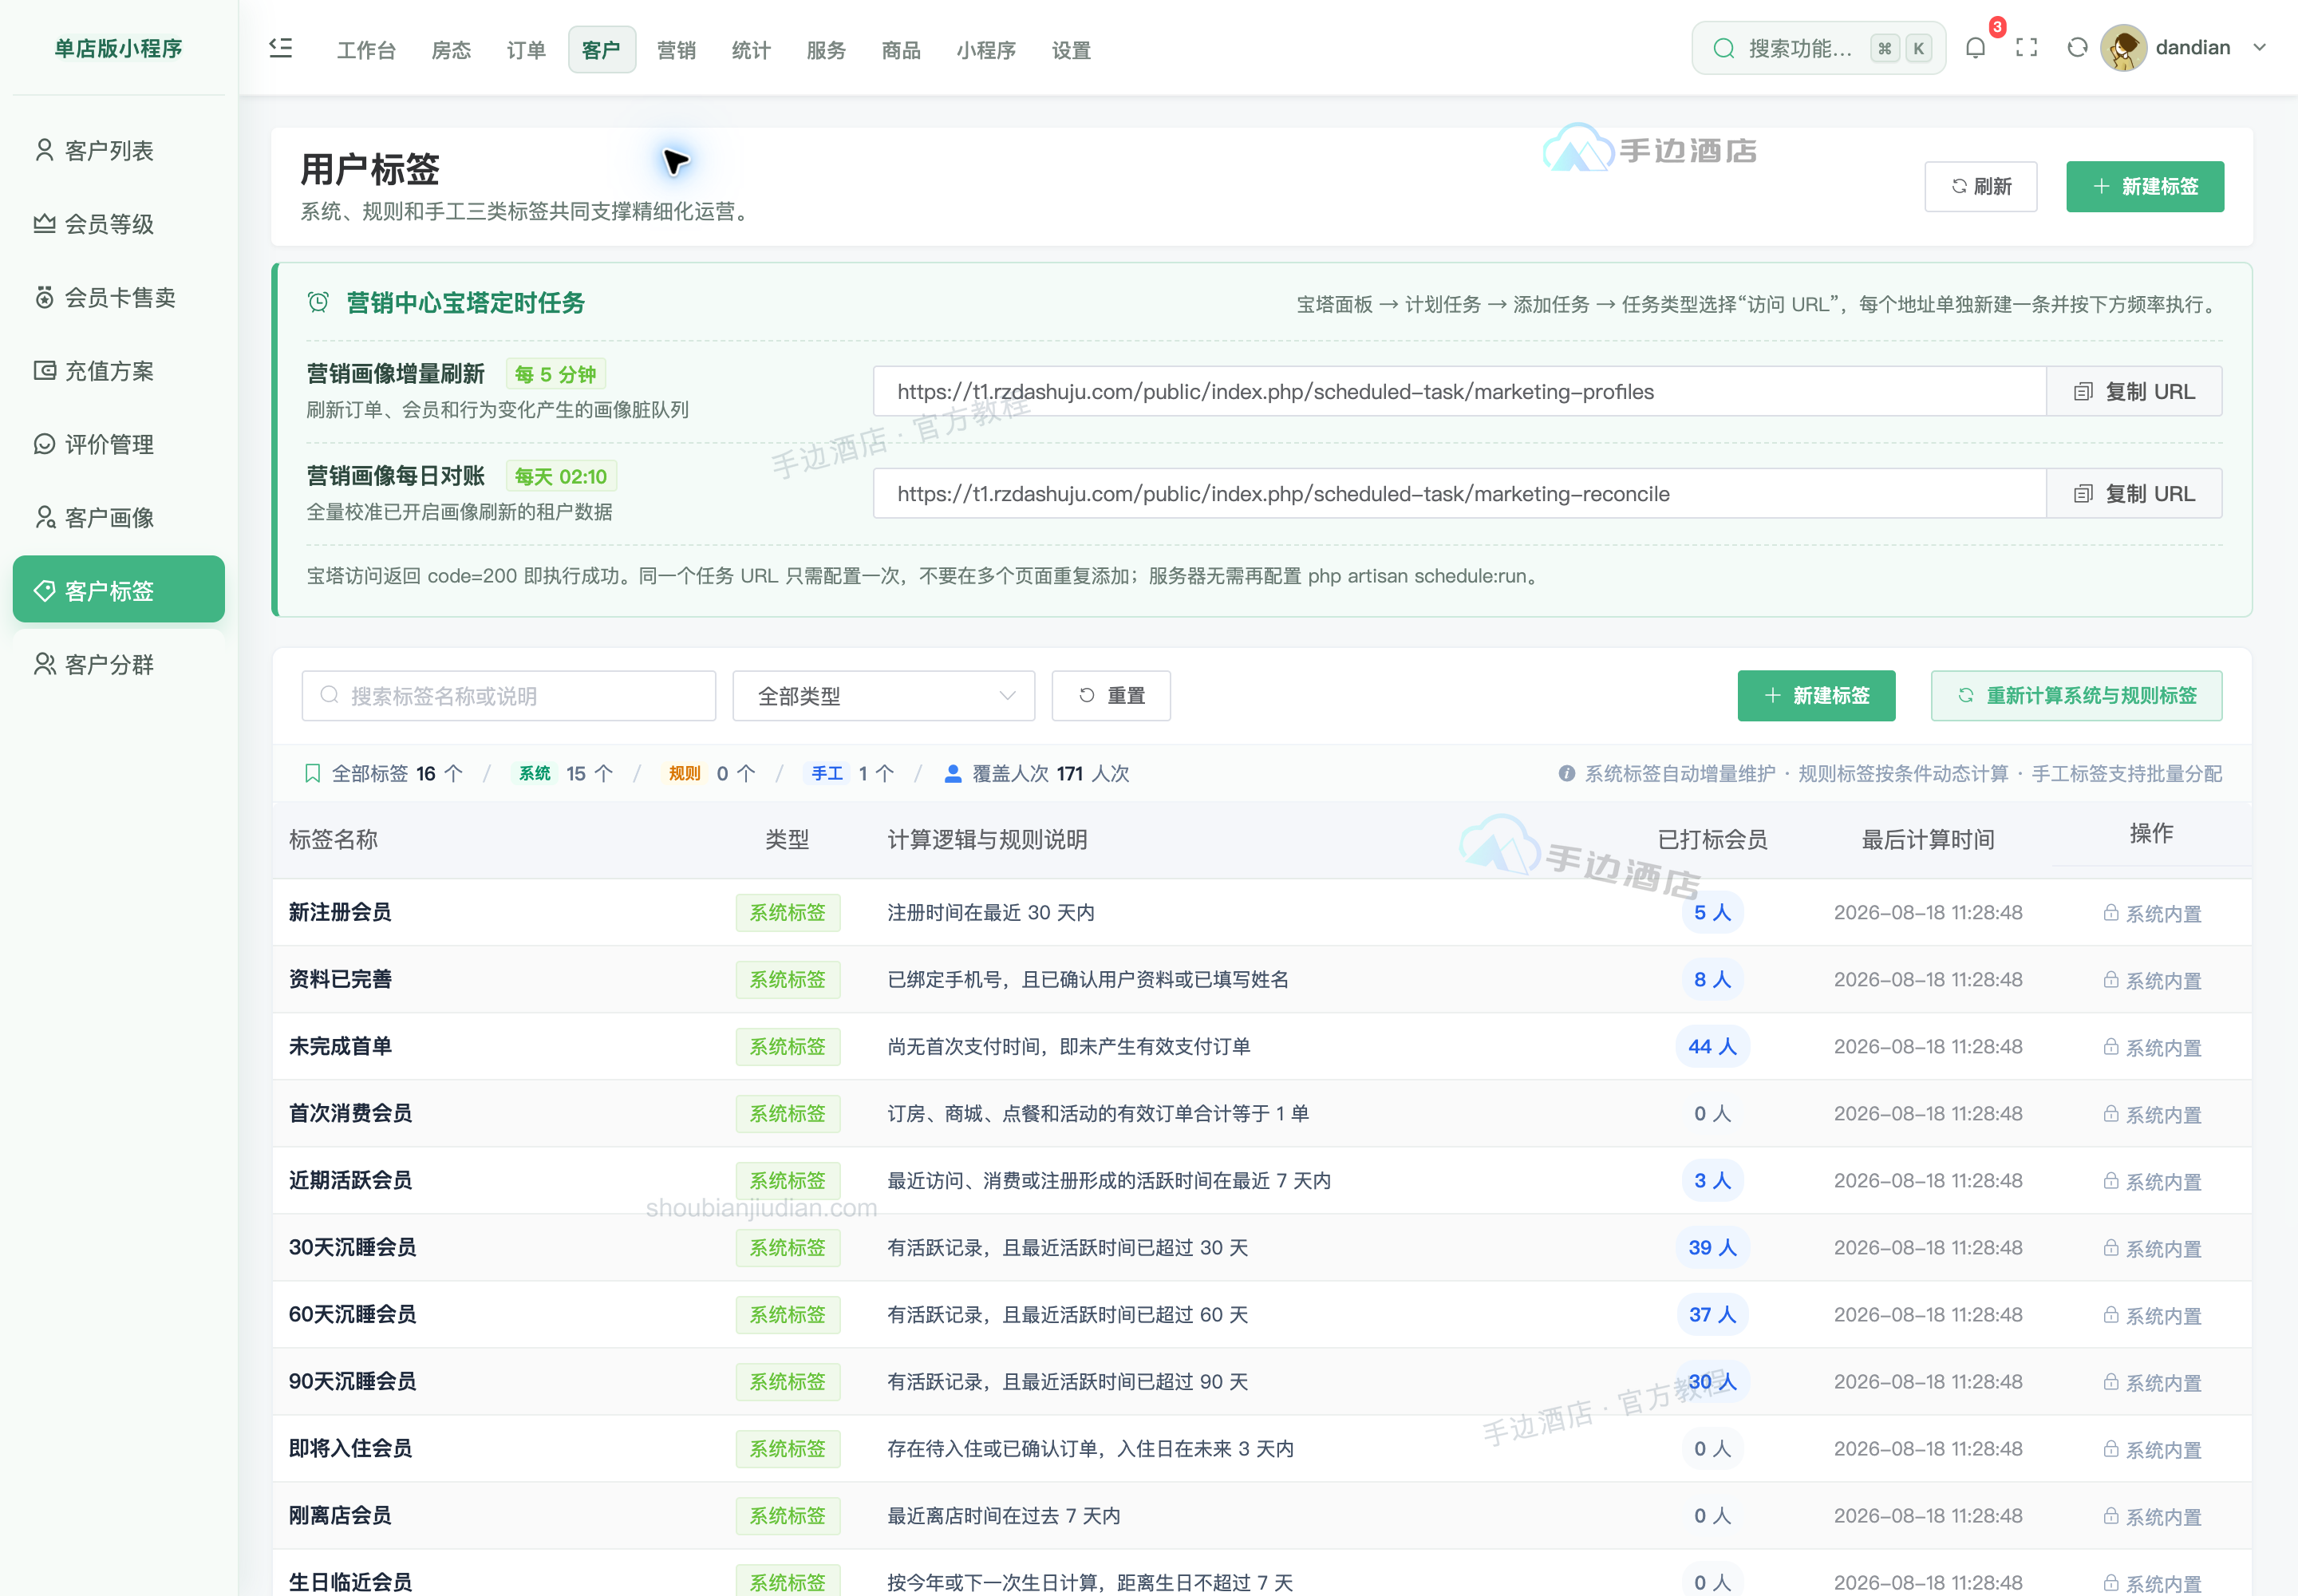Click 39 人 badge for 30天沉睡会员
The image size is (2298, 1596).
(x=1712, y=1248)
